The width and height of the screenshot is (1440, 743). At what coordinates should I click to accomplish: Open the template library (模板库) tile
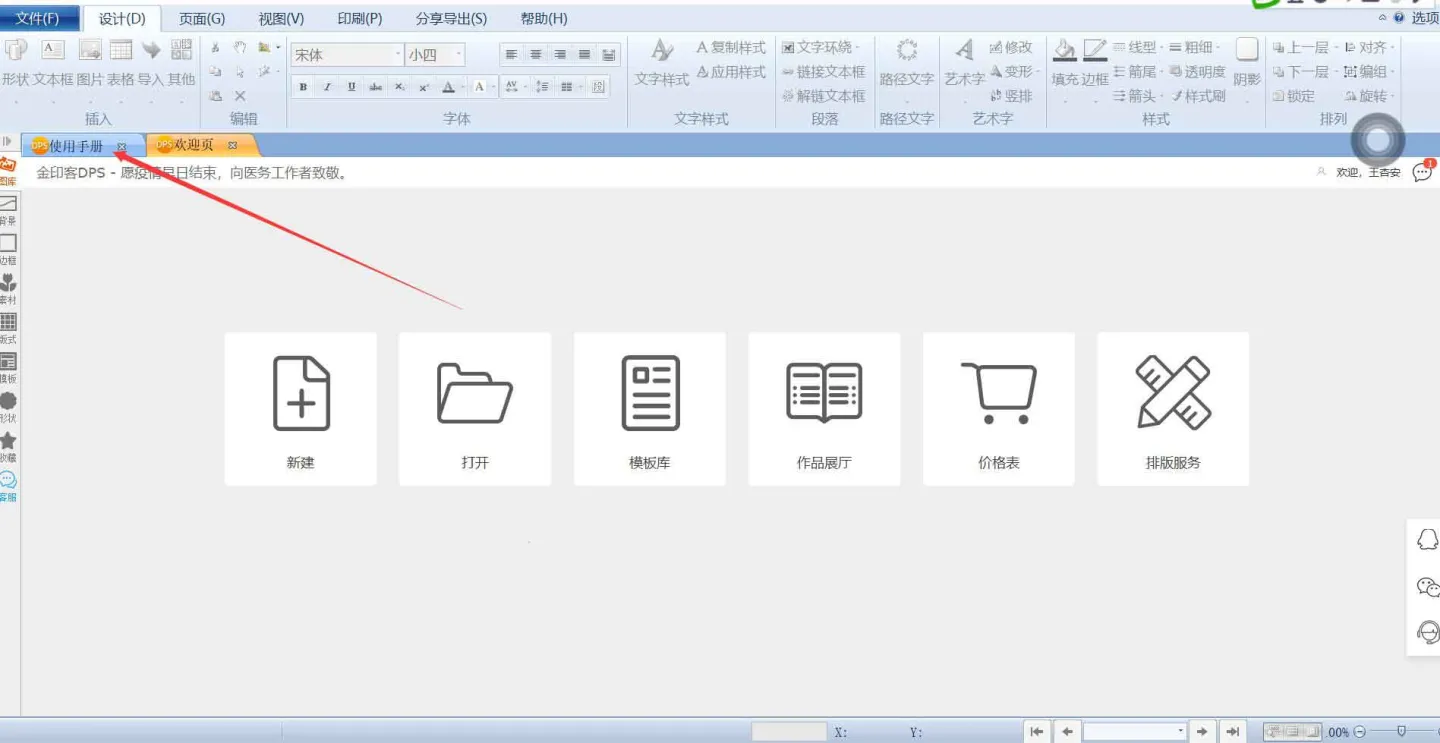[x=649, y=409]
